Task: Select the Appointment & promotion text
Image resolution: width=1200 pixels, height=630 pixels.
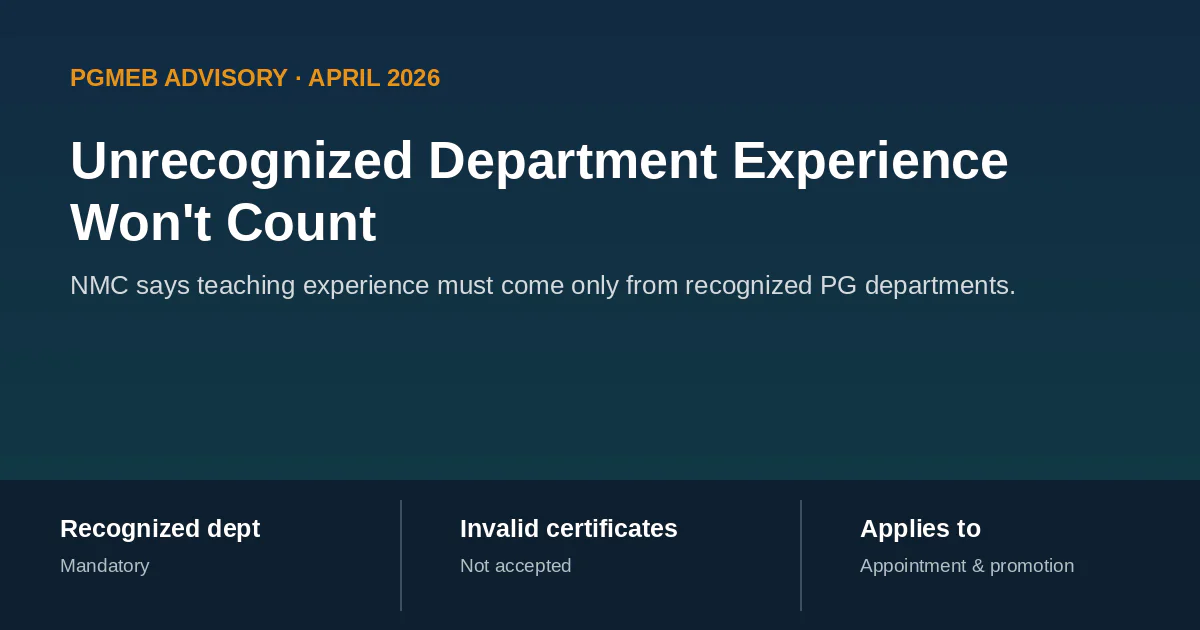Action: pyautogui.click(x=967, y=566)
